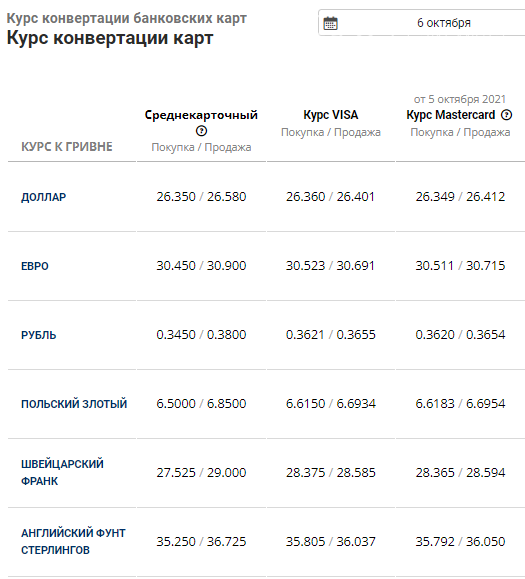
Task: Click the Курс VISA column header
Action: tap(331, 115)
